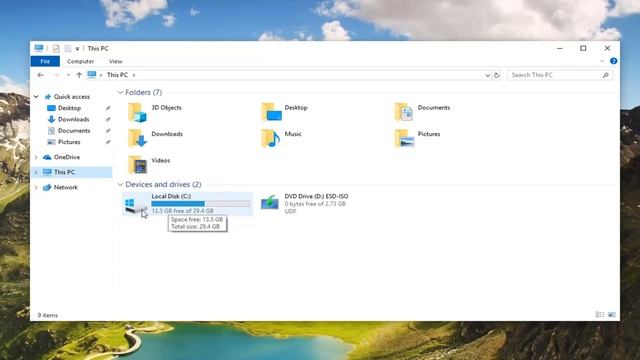The width and height of the screenshot is (640, 360).
Task: Click the '9 items' status bar text
Action: (x=48, y=315)
